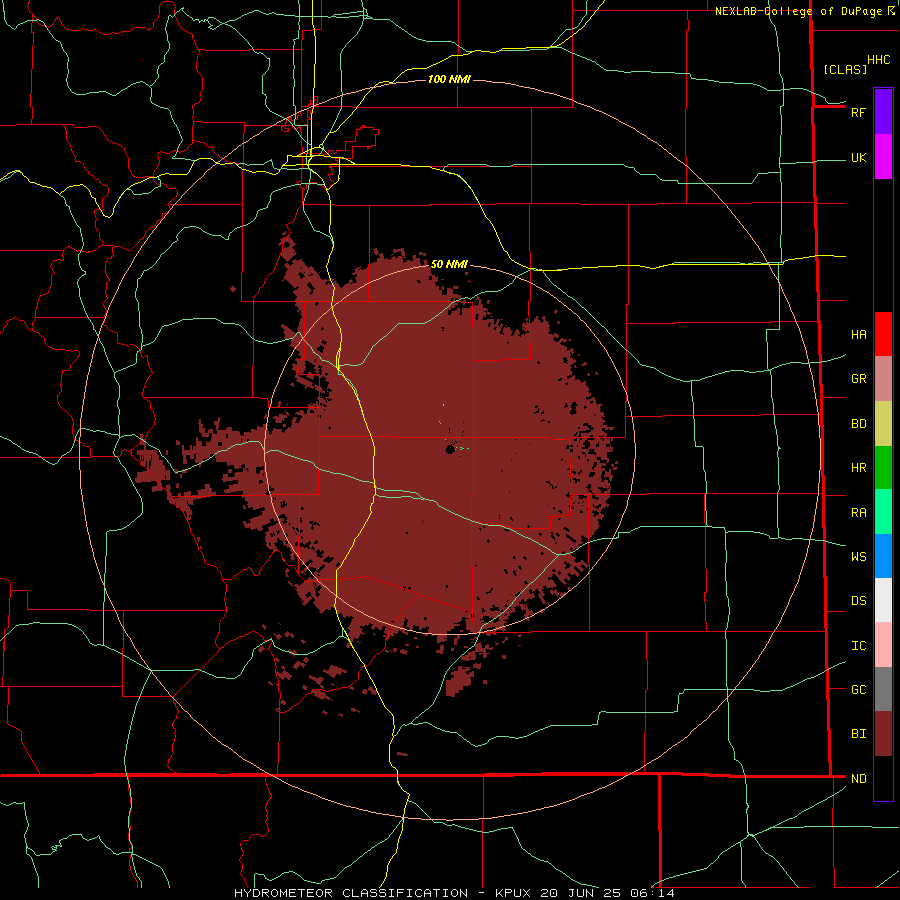Click the HHC product code label
This screenshot has height=900, width=900.
pyautogui.click(x=878, y=60)
